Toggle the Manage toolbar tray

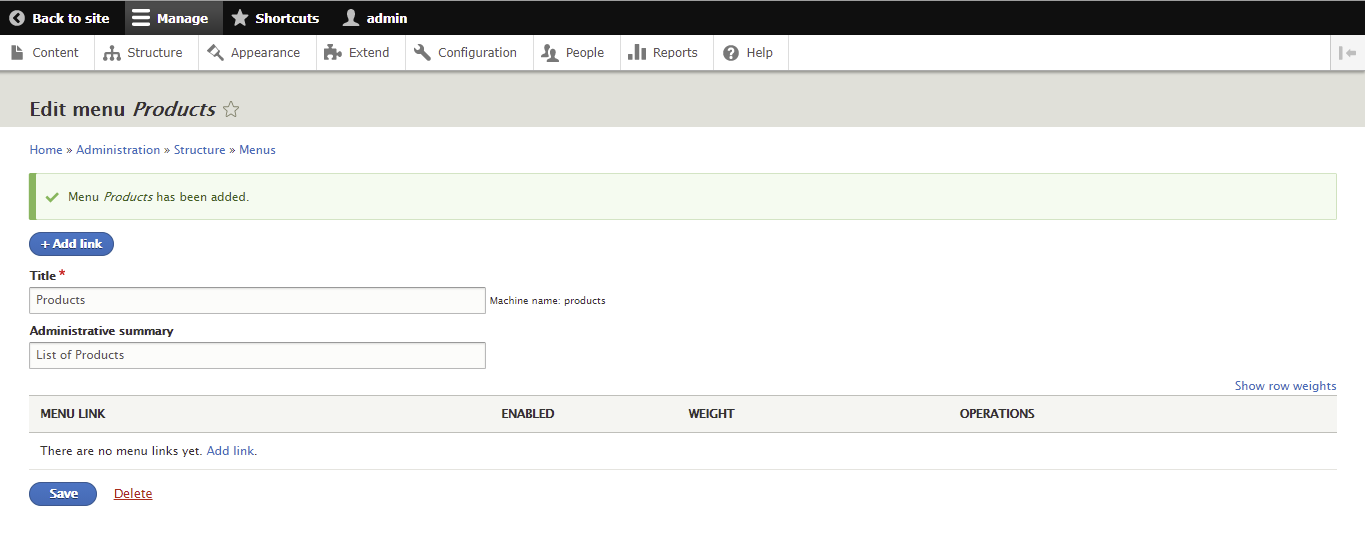[x=171, y=18]
